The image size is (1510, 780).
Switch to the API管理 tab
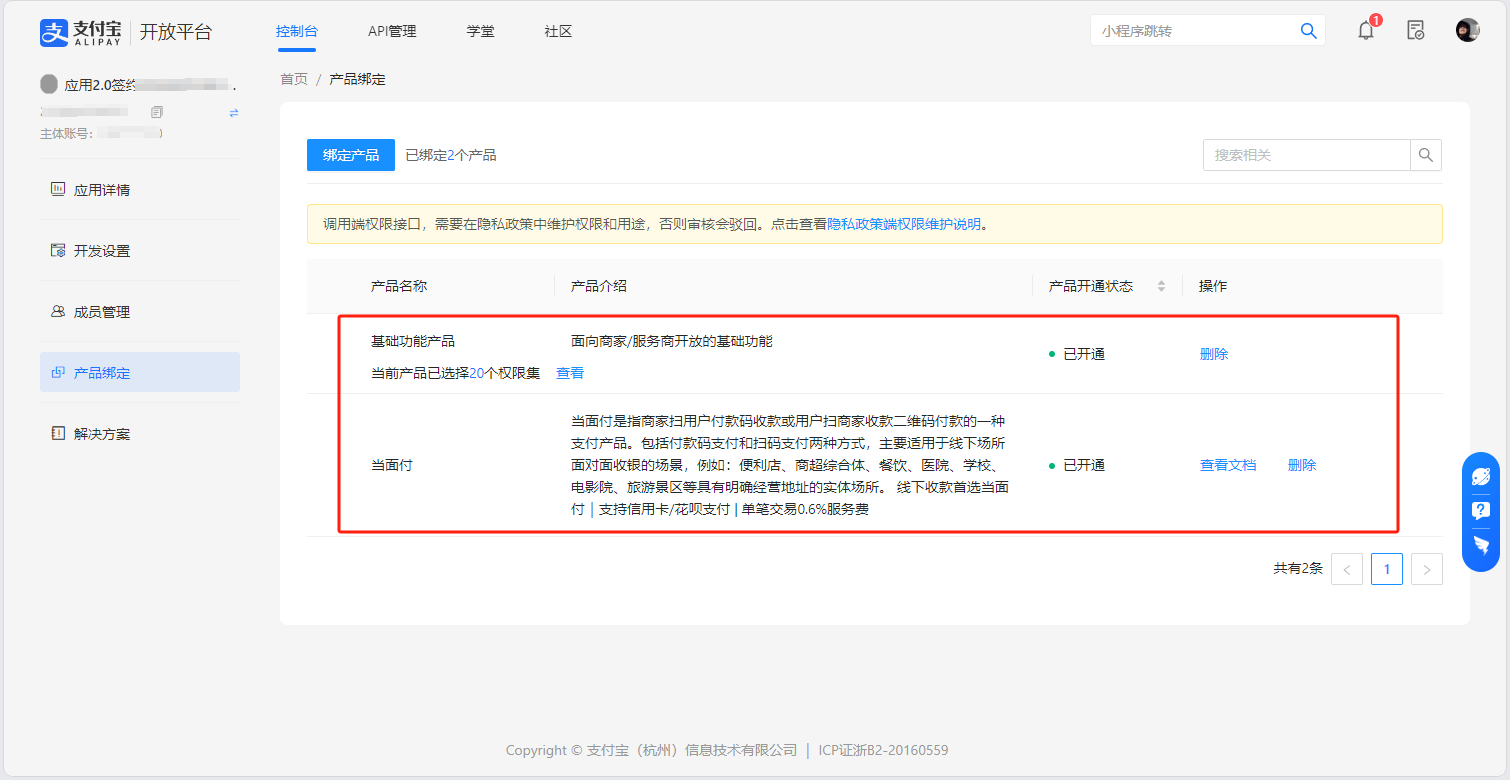tap(392, 31)
